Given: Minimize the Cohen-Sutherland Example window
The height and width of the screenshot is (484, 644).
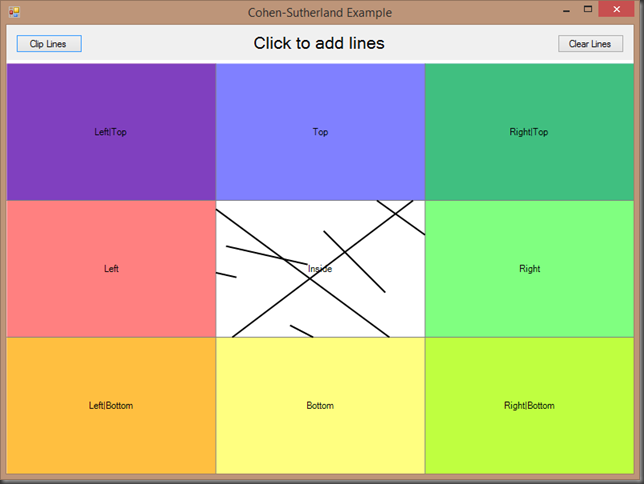Looking at the screenshot, I should tap(566, 10).
